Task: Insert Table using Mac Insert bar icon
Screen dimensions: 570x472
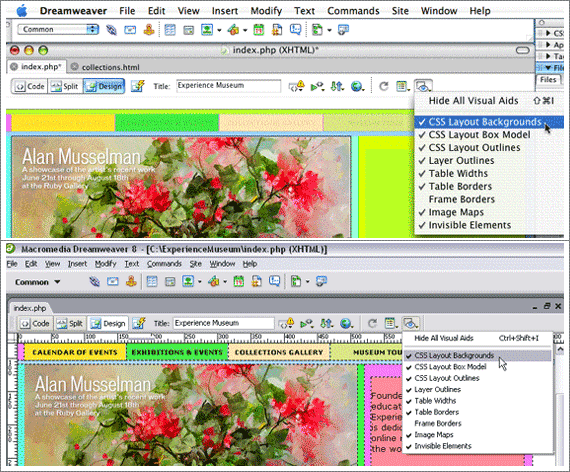Action: 170,29
